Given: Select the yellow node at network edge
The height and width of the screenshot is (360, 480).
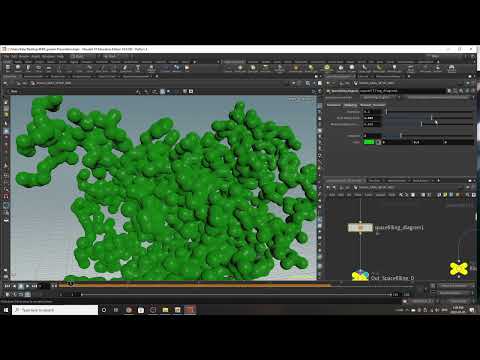Looking at the screenshot, I should (x=459, y=269).
